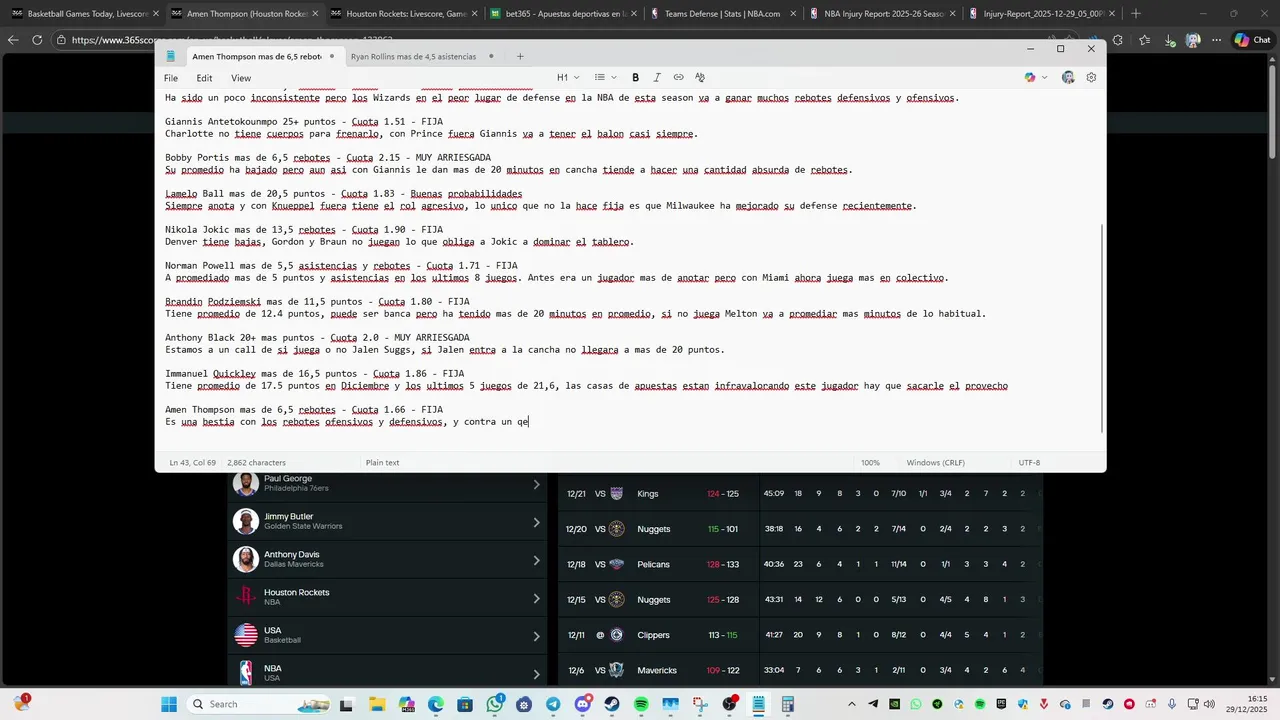Expand the list style dropdown
Viewport: 1280px width, 720px height.
pyautogui.click(x=605, y=77)
